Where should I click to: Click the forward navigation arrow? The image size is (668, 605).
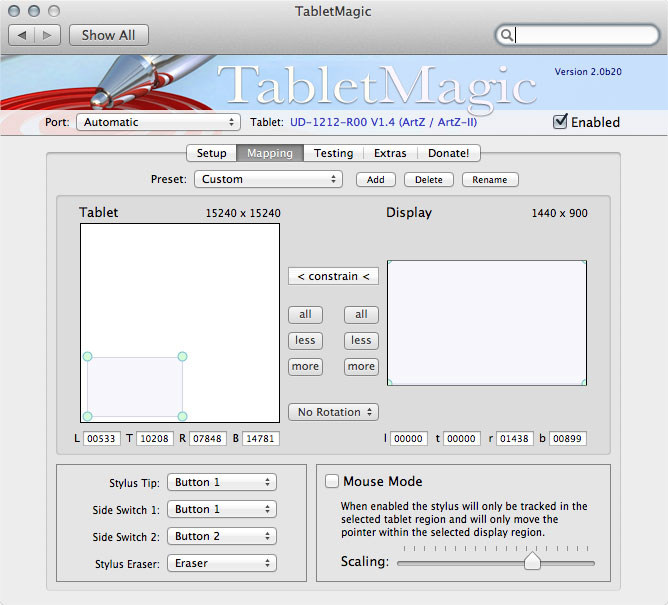pyautogui.click(x=47, y=35)
